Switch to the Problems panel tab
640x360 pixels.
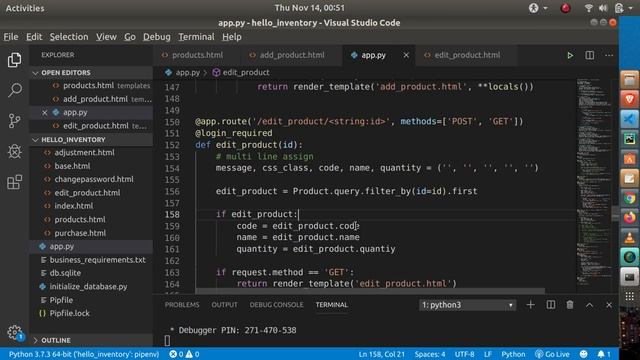pyautogui.click(x=182, y=305)
